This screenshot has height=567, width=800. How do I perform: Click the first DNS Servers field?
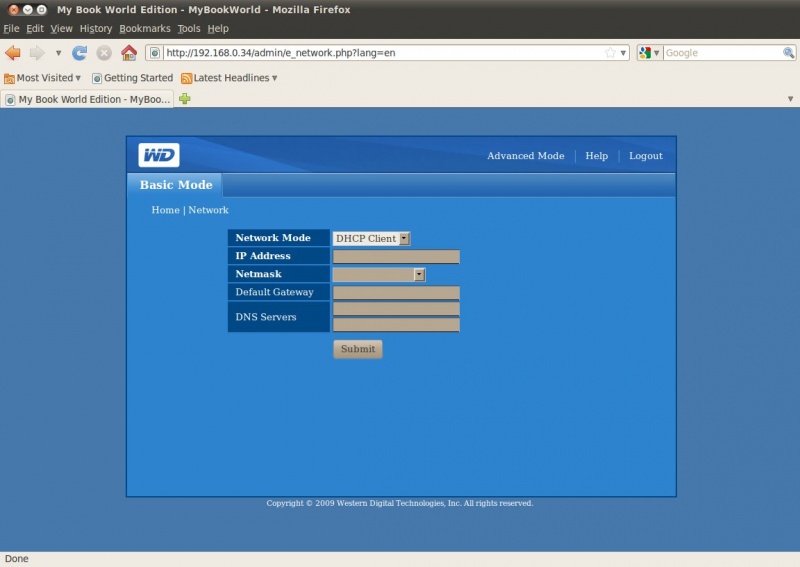pos(396,309)
